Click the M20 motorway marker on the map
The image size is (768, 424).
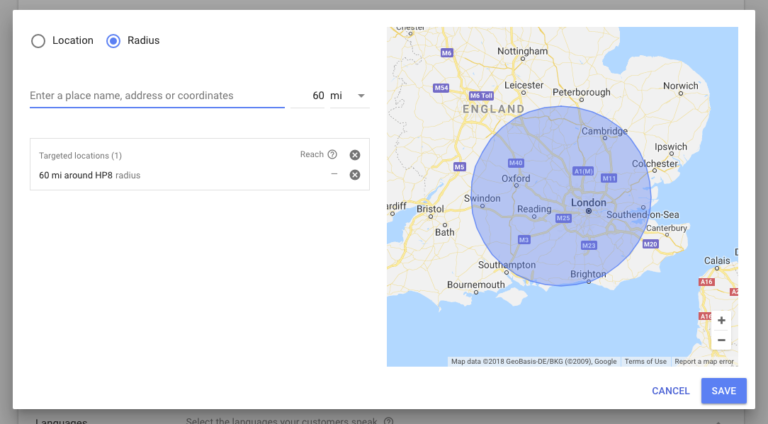point(650,244)
